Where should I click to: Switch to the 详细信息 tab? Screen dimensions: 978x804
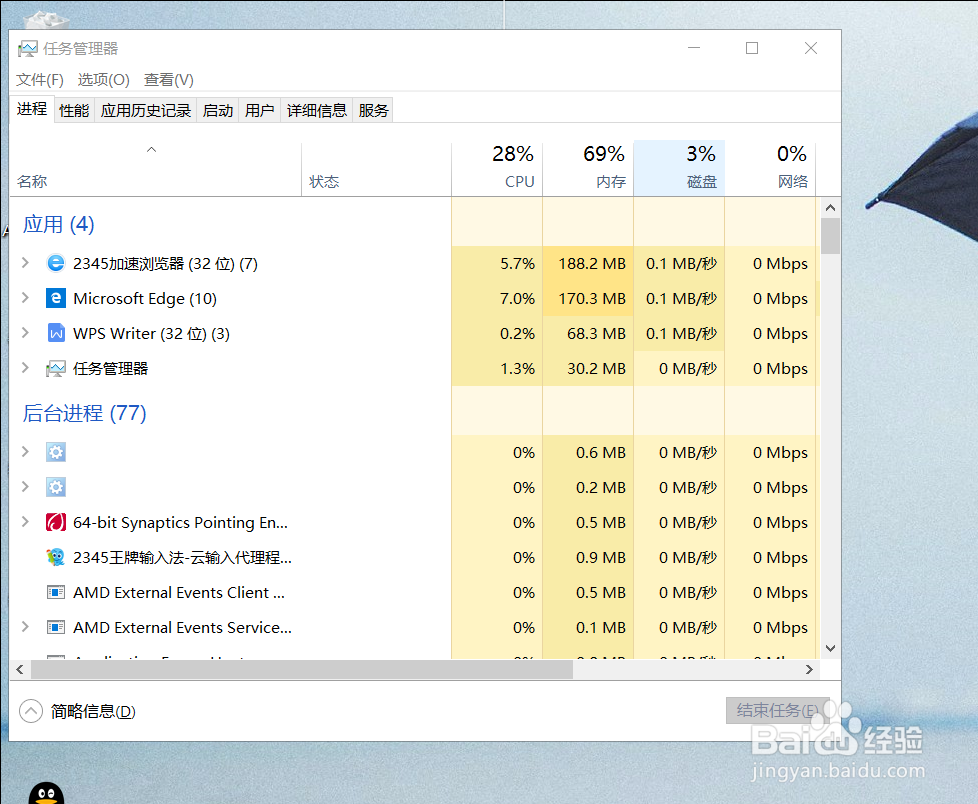[317, 110]
